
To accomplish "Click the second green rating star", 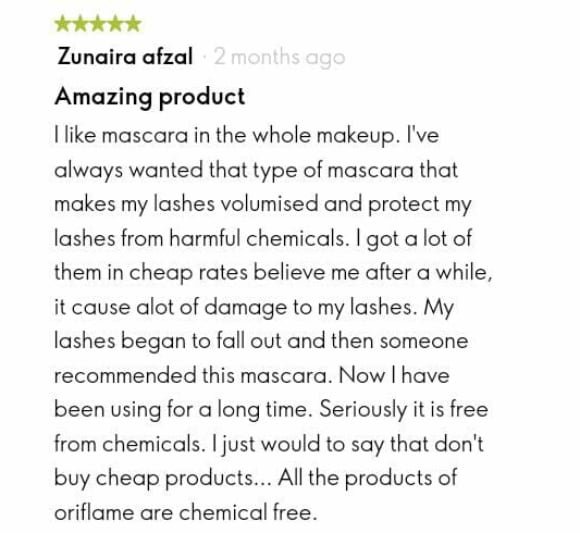I will [x=80, y=24].
